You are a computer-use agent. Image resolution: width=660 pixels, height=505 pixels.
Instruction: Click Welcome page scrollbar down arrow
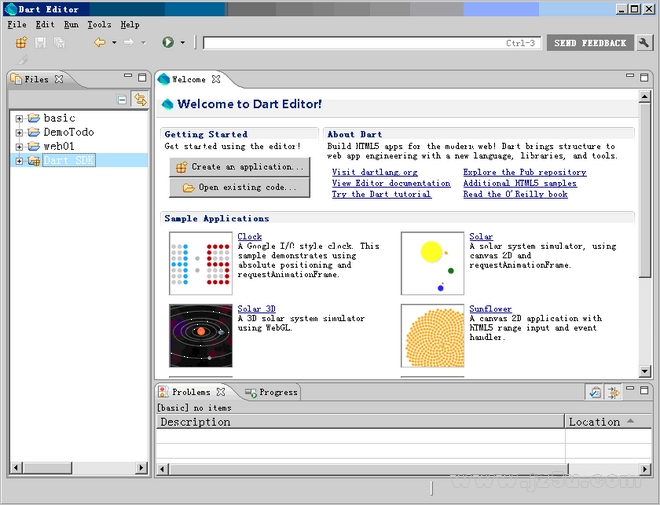[x=644, y=371]
